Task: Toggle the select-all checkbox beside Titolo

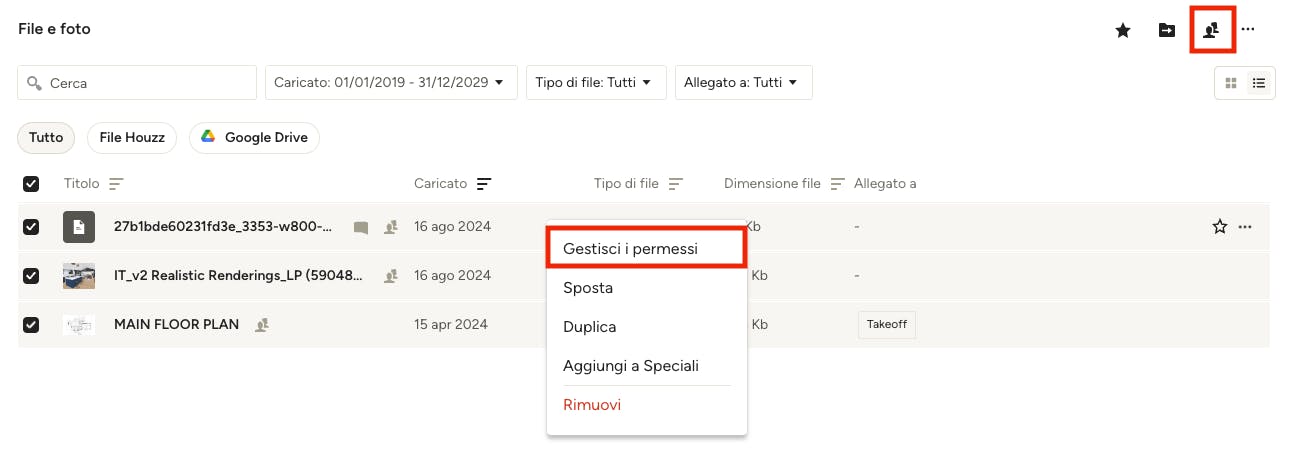Action: click(31, 184)
